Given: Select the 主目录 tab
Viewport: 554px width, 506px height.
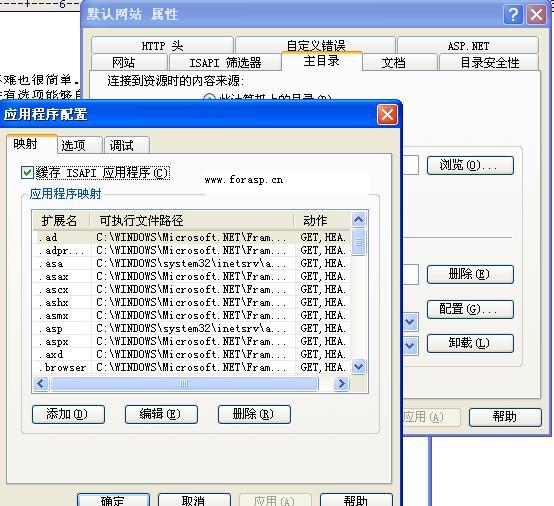Looking at the screenshot, I should pyautogui.click(x=322, y=61).
